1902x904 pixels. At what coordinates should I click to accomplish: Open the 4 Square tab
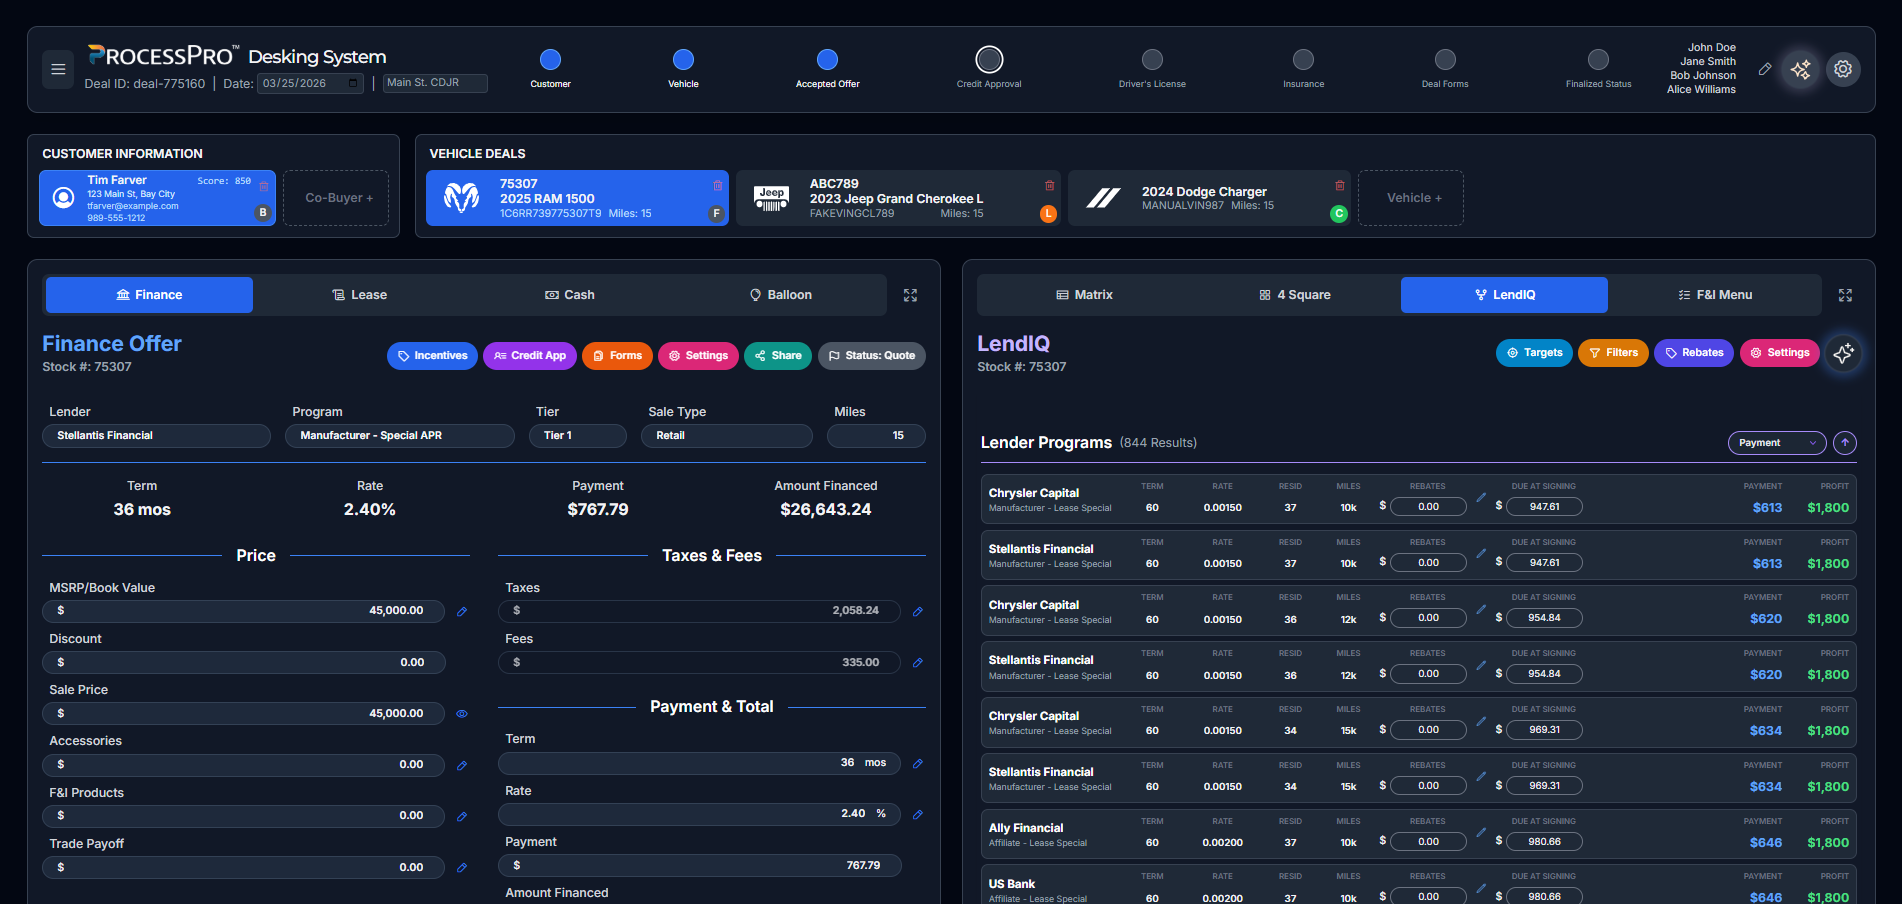pyautogui.click(x=1295, y=295)
